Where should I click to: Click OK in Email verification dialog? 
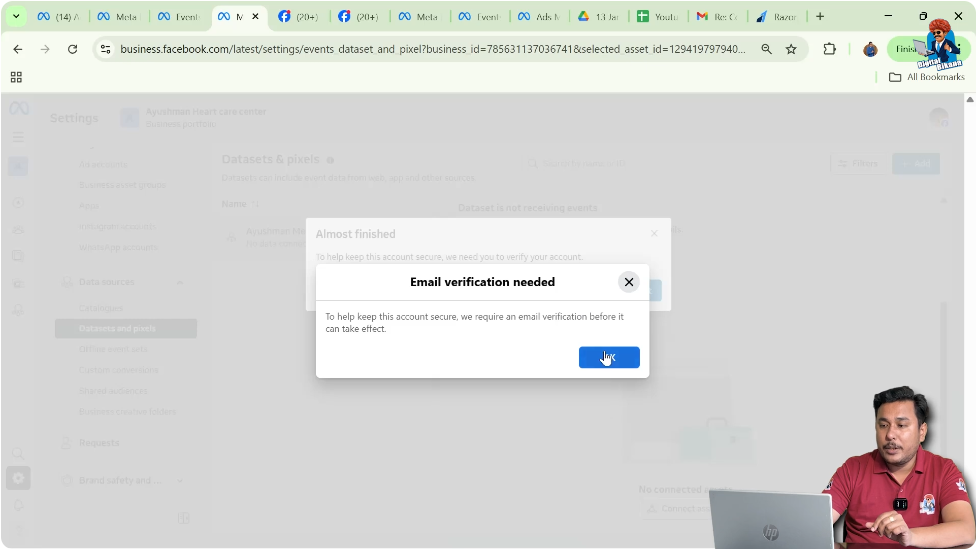click(609, 357)
